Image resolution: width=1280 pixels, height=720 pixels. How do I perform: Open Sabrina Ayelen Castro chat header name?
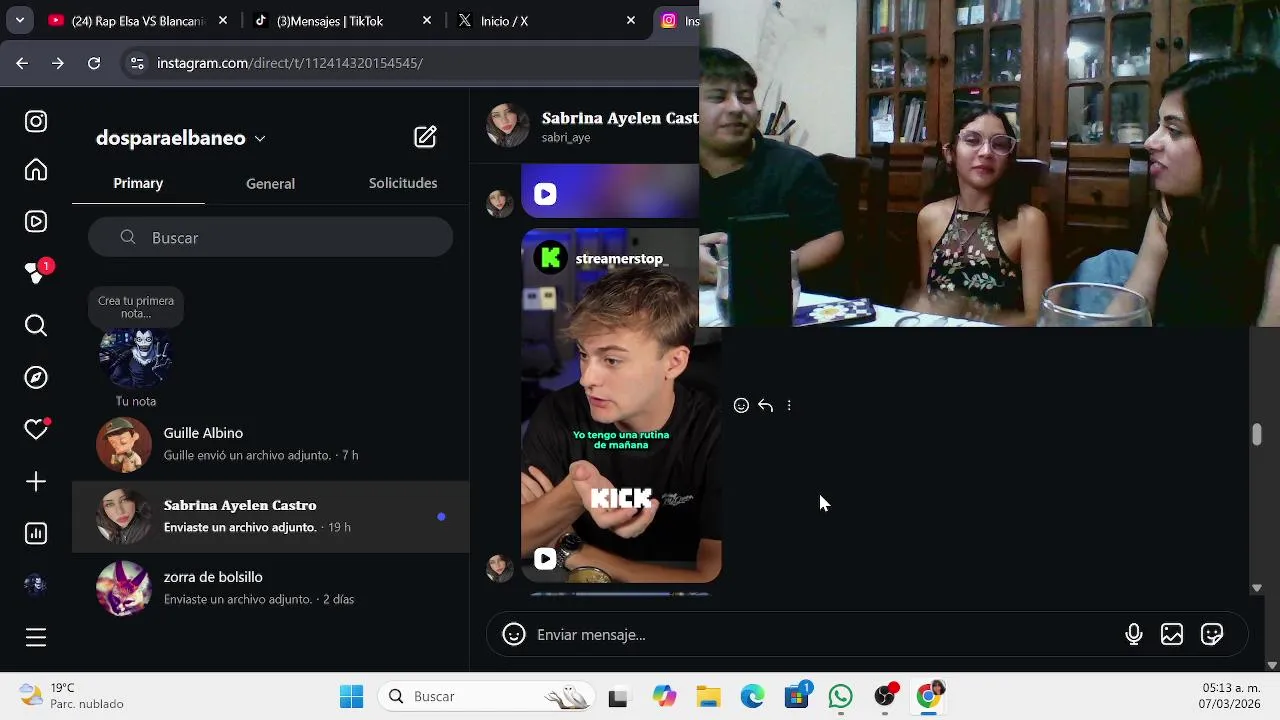coord(620,118)
